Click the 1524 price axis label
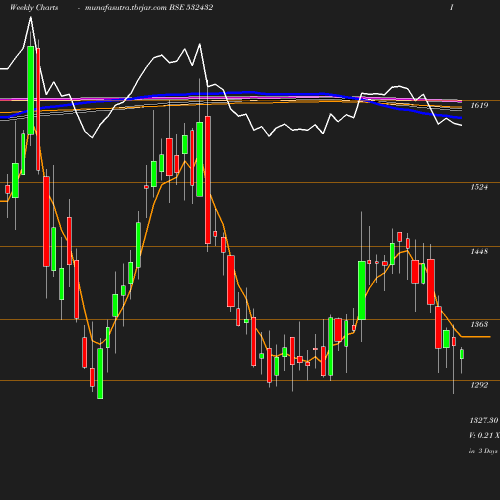Screen dimensions: 500x500 pyautogui.click(x=479, y=187)
